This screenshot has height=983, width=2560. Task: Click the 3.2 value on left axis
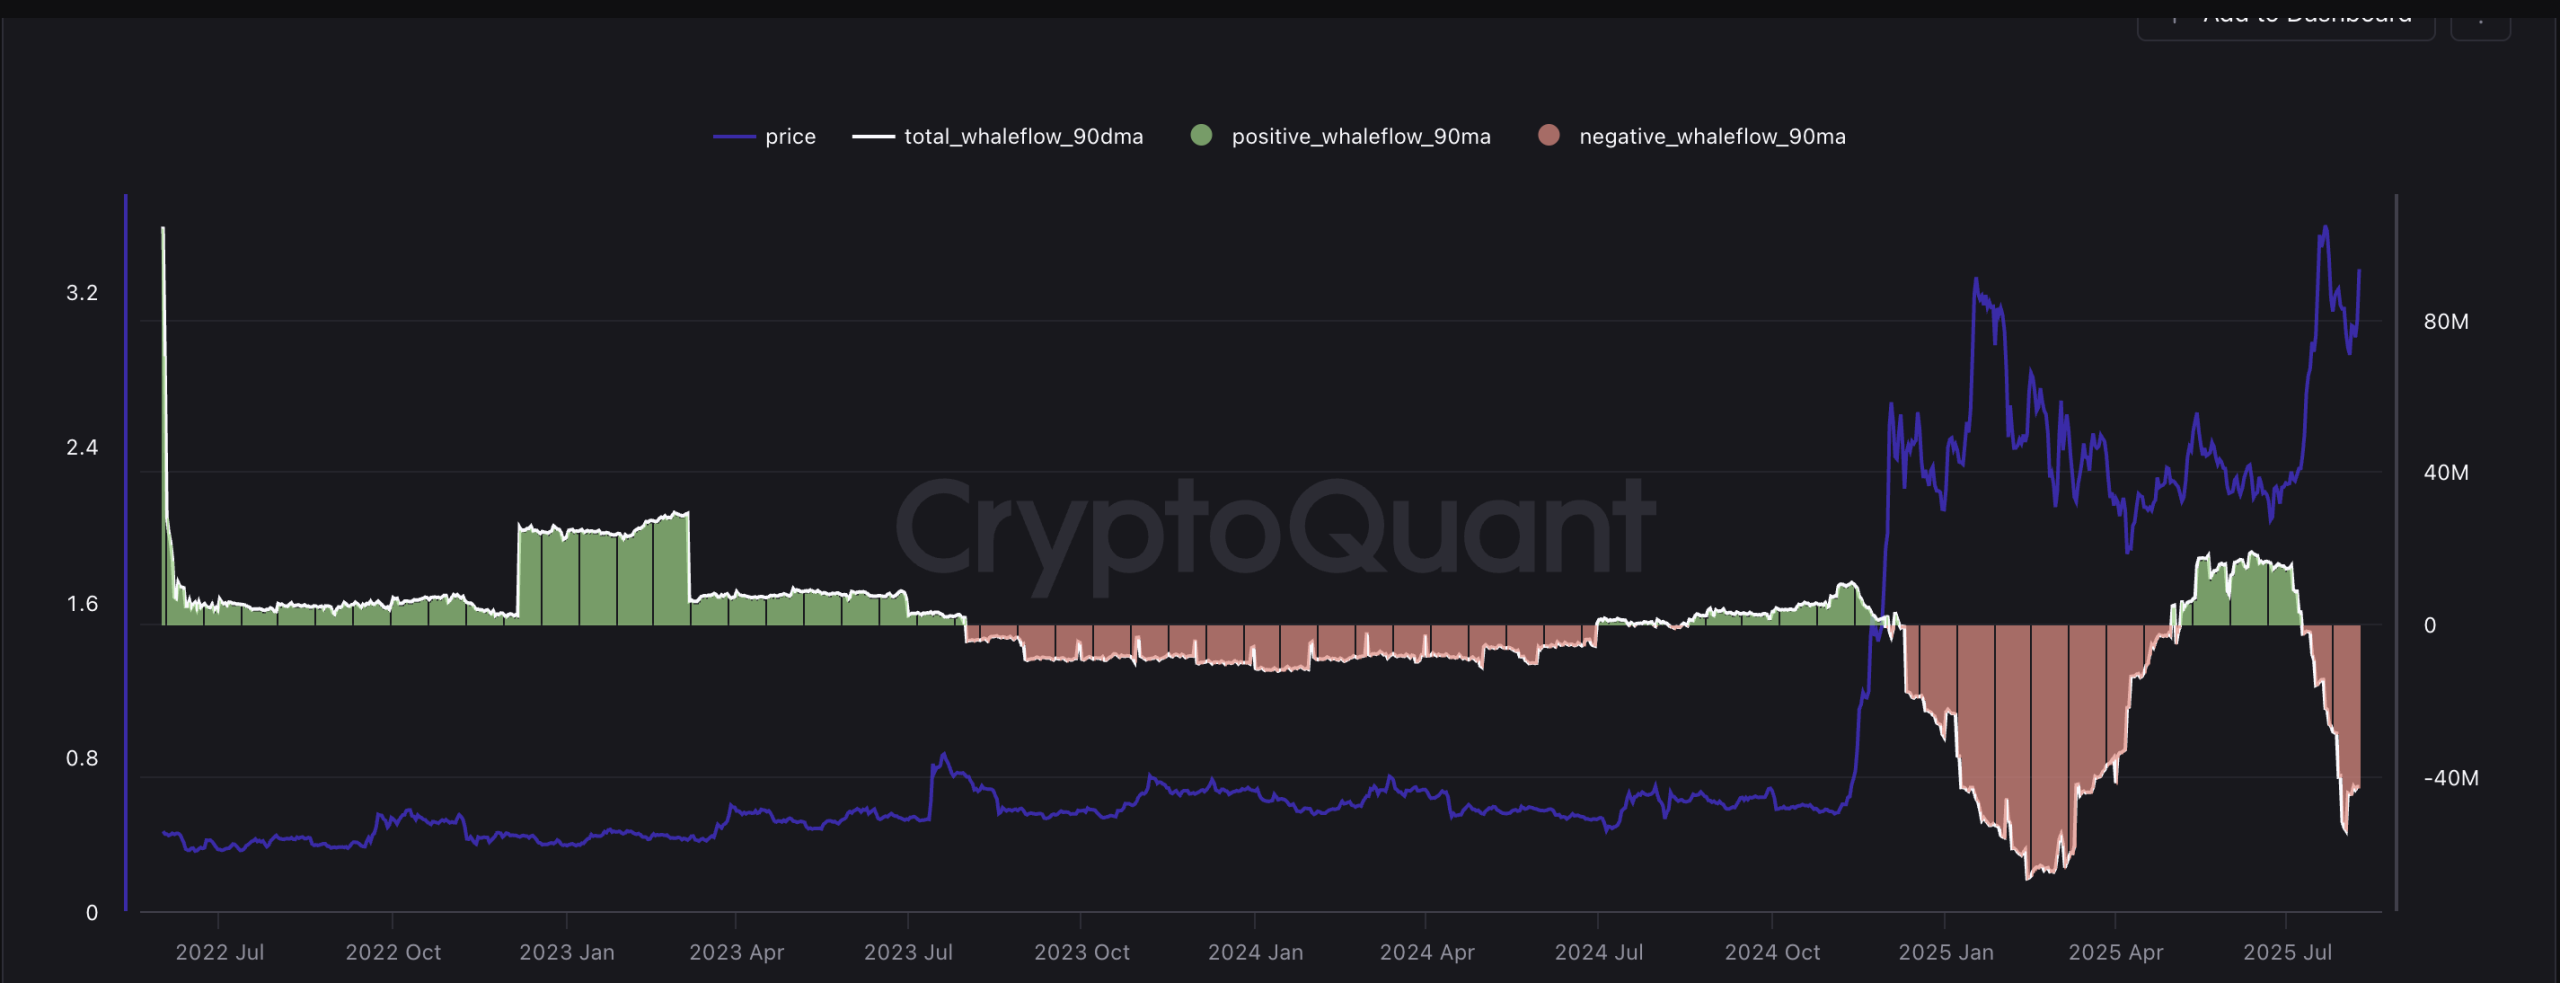[x=82, y=293]
